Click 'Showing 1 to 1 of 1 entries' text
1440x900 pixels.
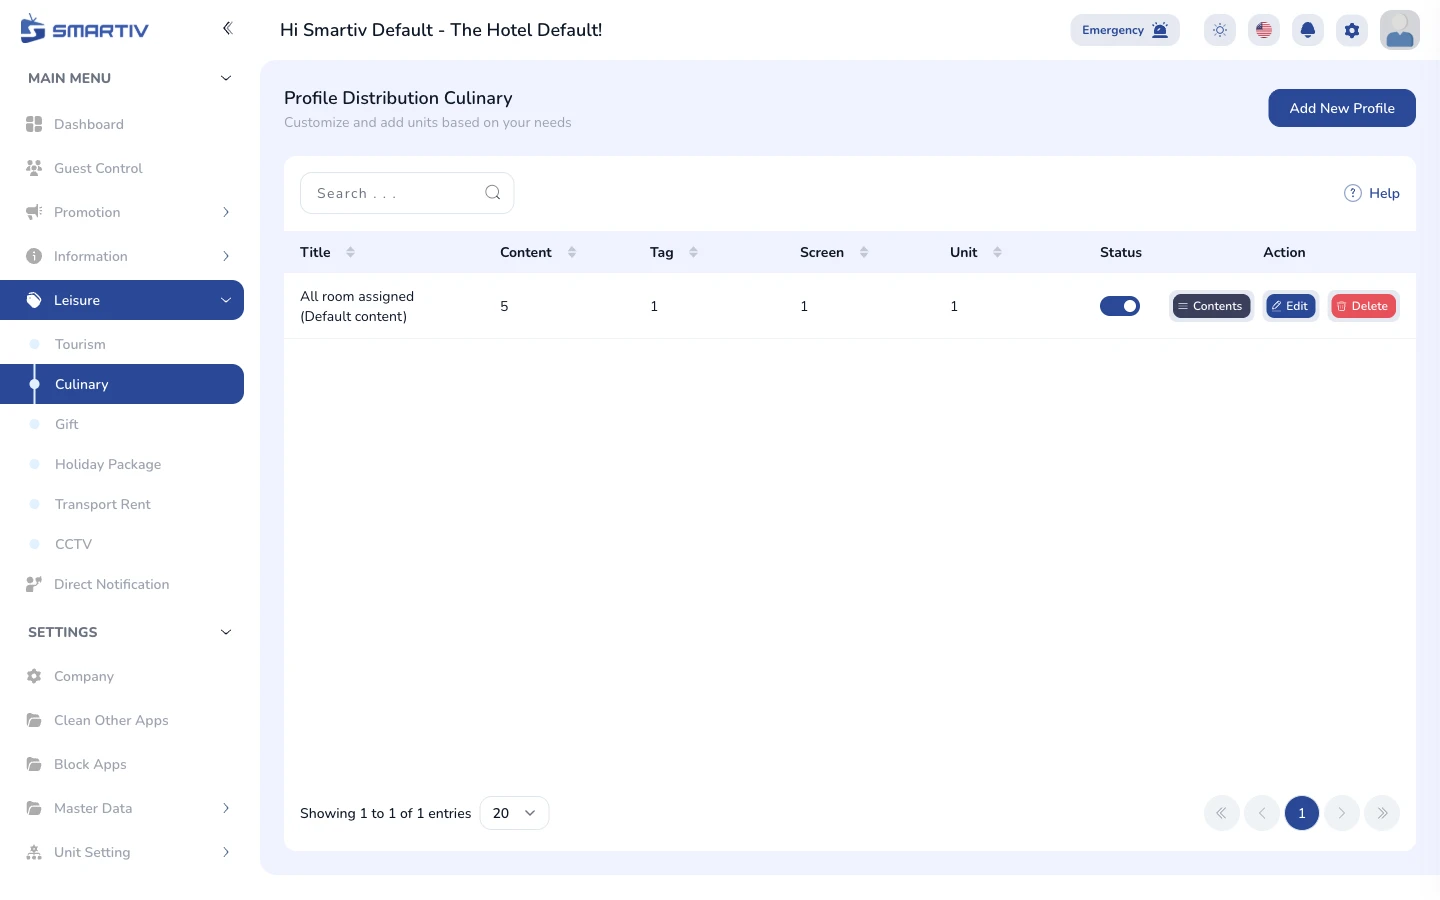(x=385, y=813)
